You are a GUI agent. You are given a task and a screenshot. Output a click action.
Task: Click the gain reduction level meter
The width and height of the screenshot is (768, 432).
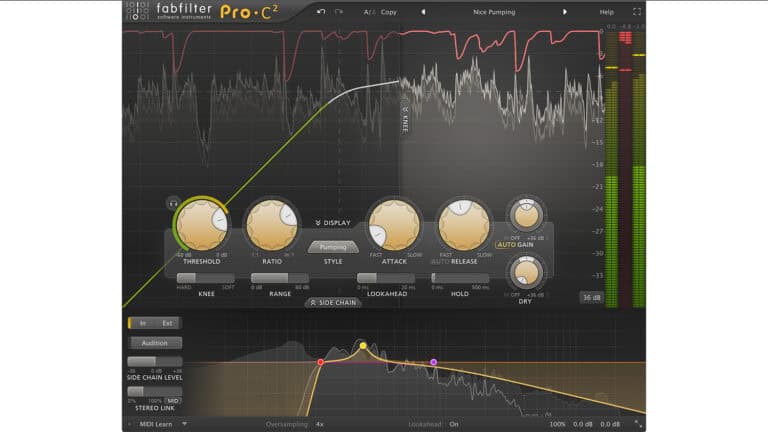click(x=625, y=169)
